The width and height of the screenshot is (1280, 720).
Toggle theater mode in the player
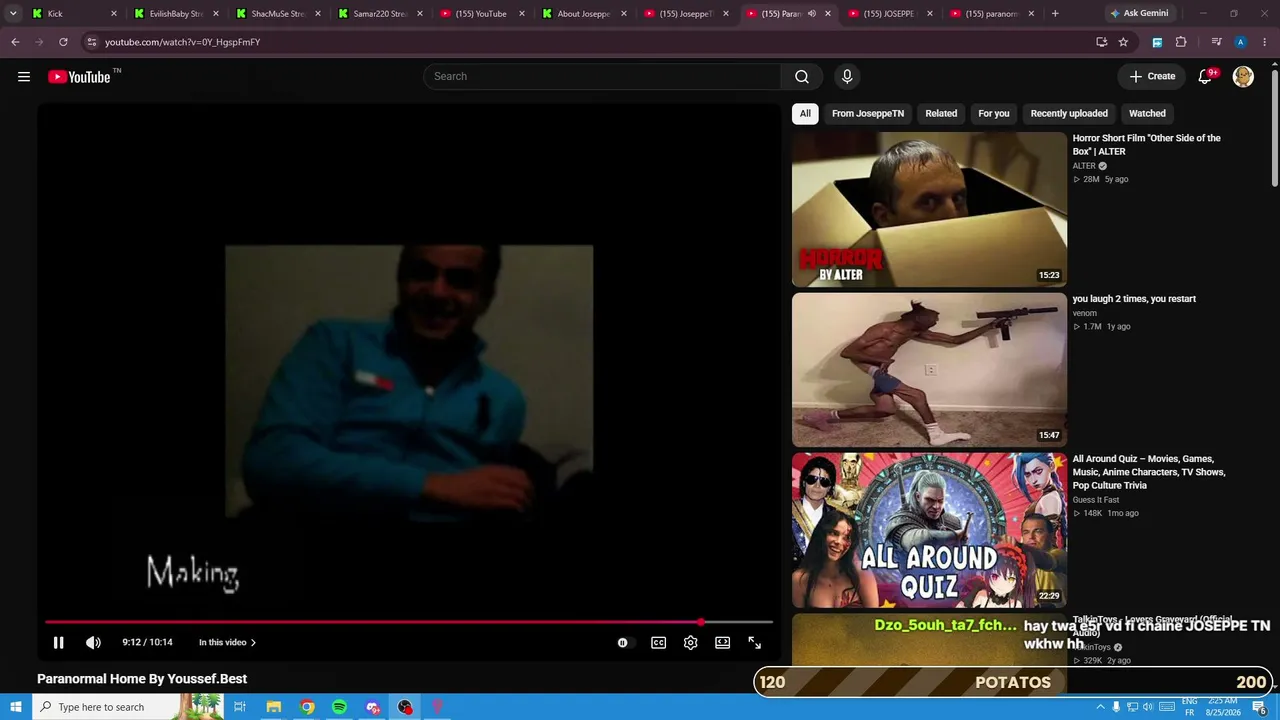[722, 643]
